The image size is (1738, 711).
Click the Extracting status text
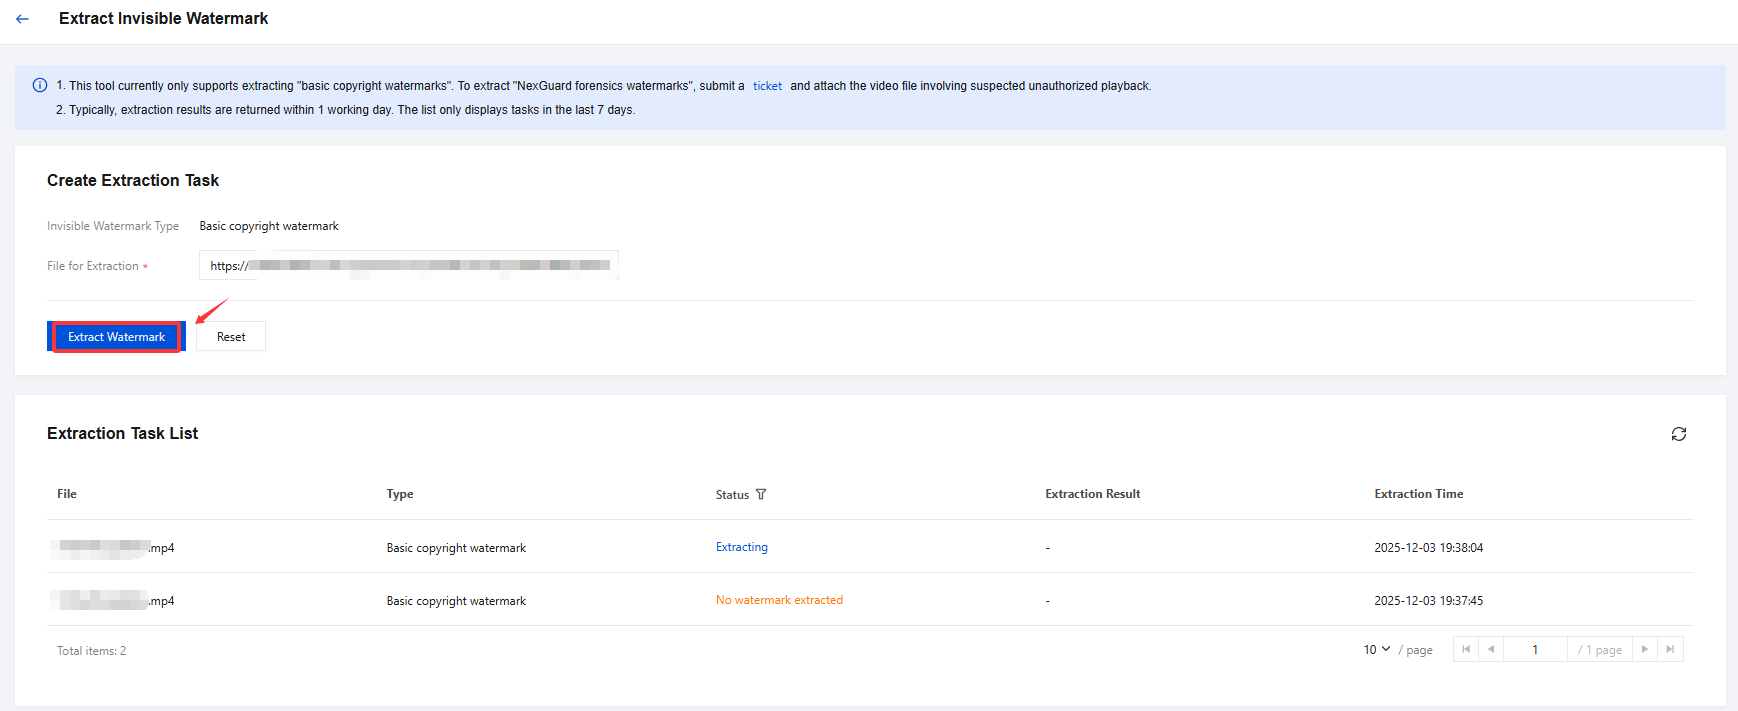point(742,548)
